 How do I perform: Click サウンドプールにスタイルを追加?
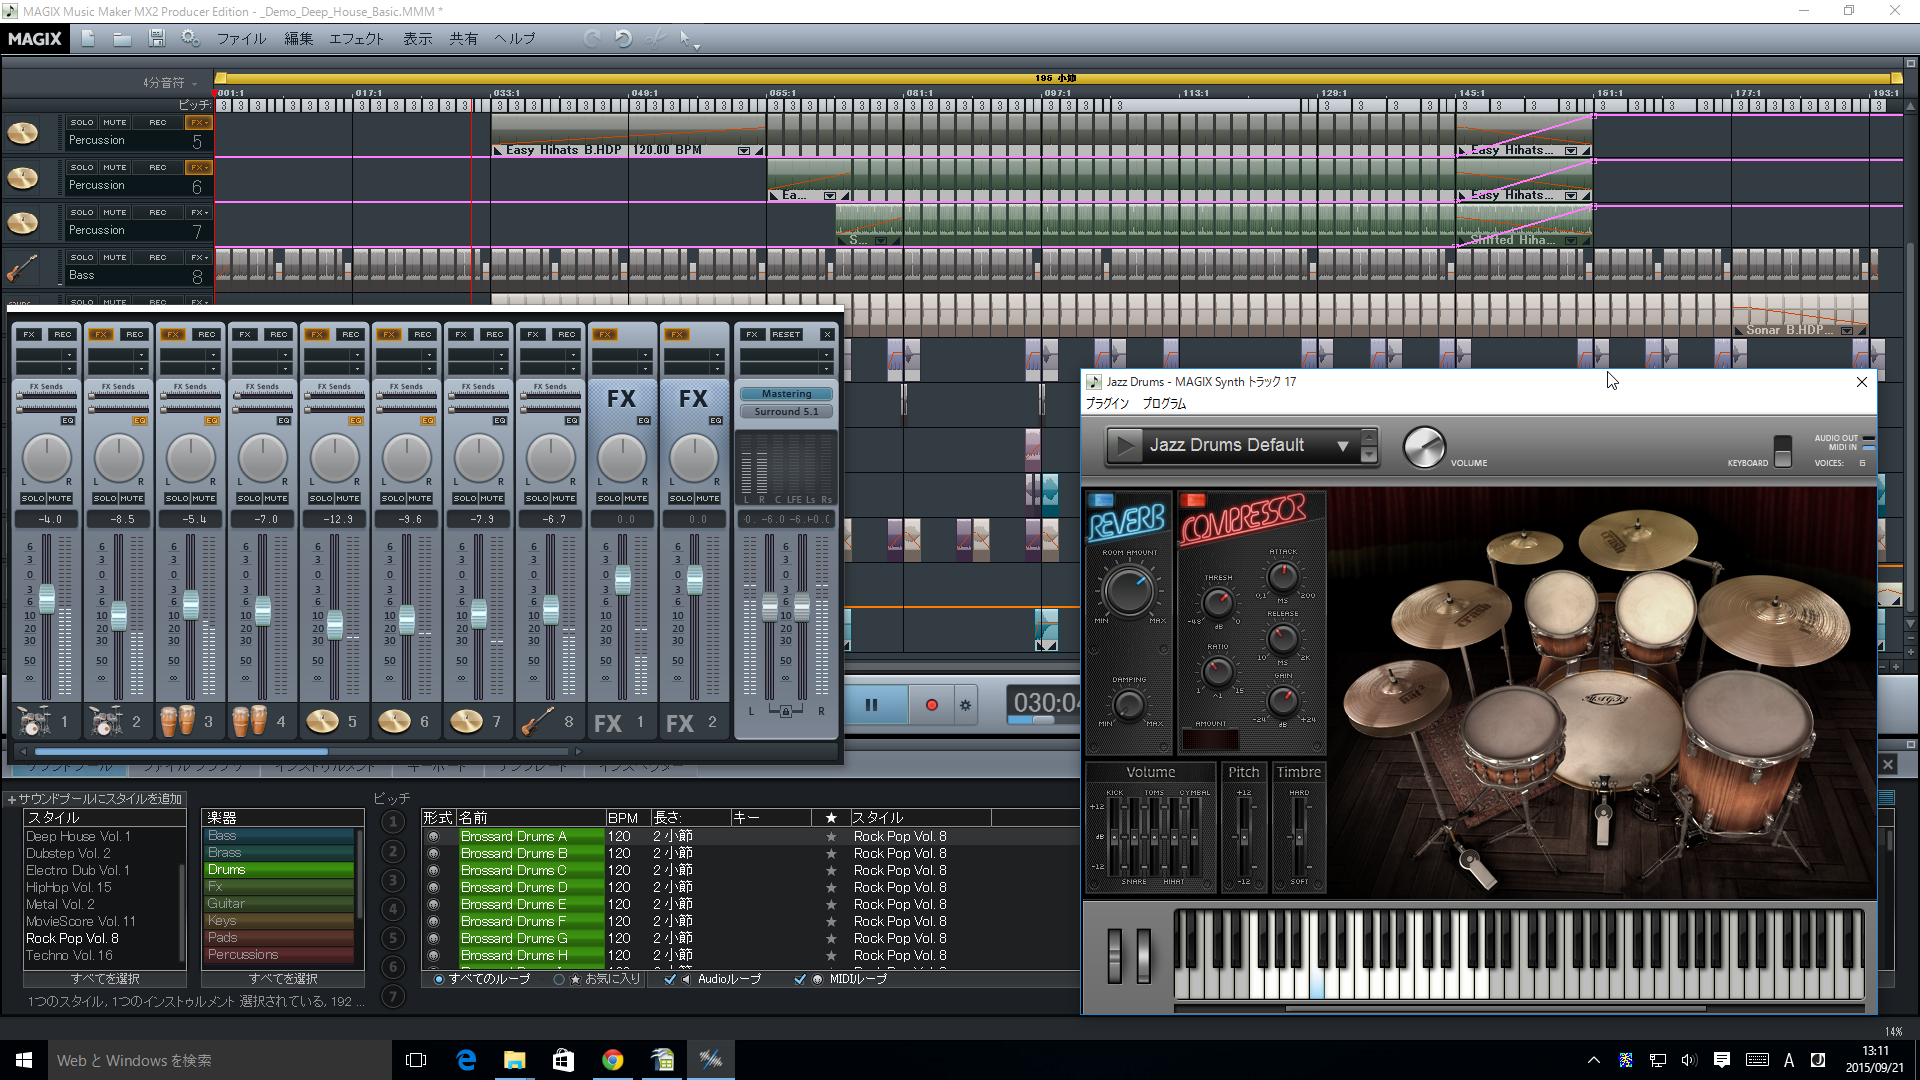[x=94, y=798]
